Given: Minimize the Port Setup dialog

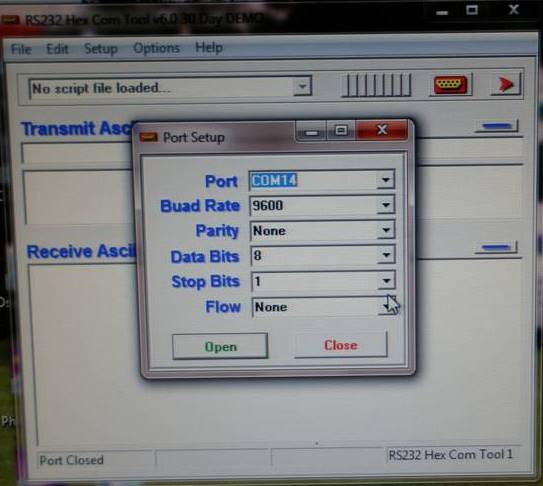Looking at the screenshot, I should (x=312, y=131).
